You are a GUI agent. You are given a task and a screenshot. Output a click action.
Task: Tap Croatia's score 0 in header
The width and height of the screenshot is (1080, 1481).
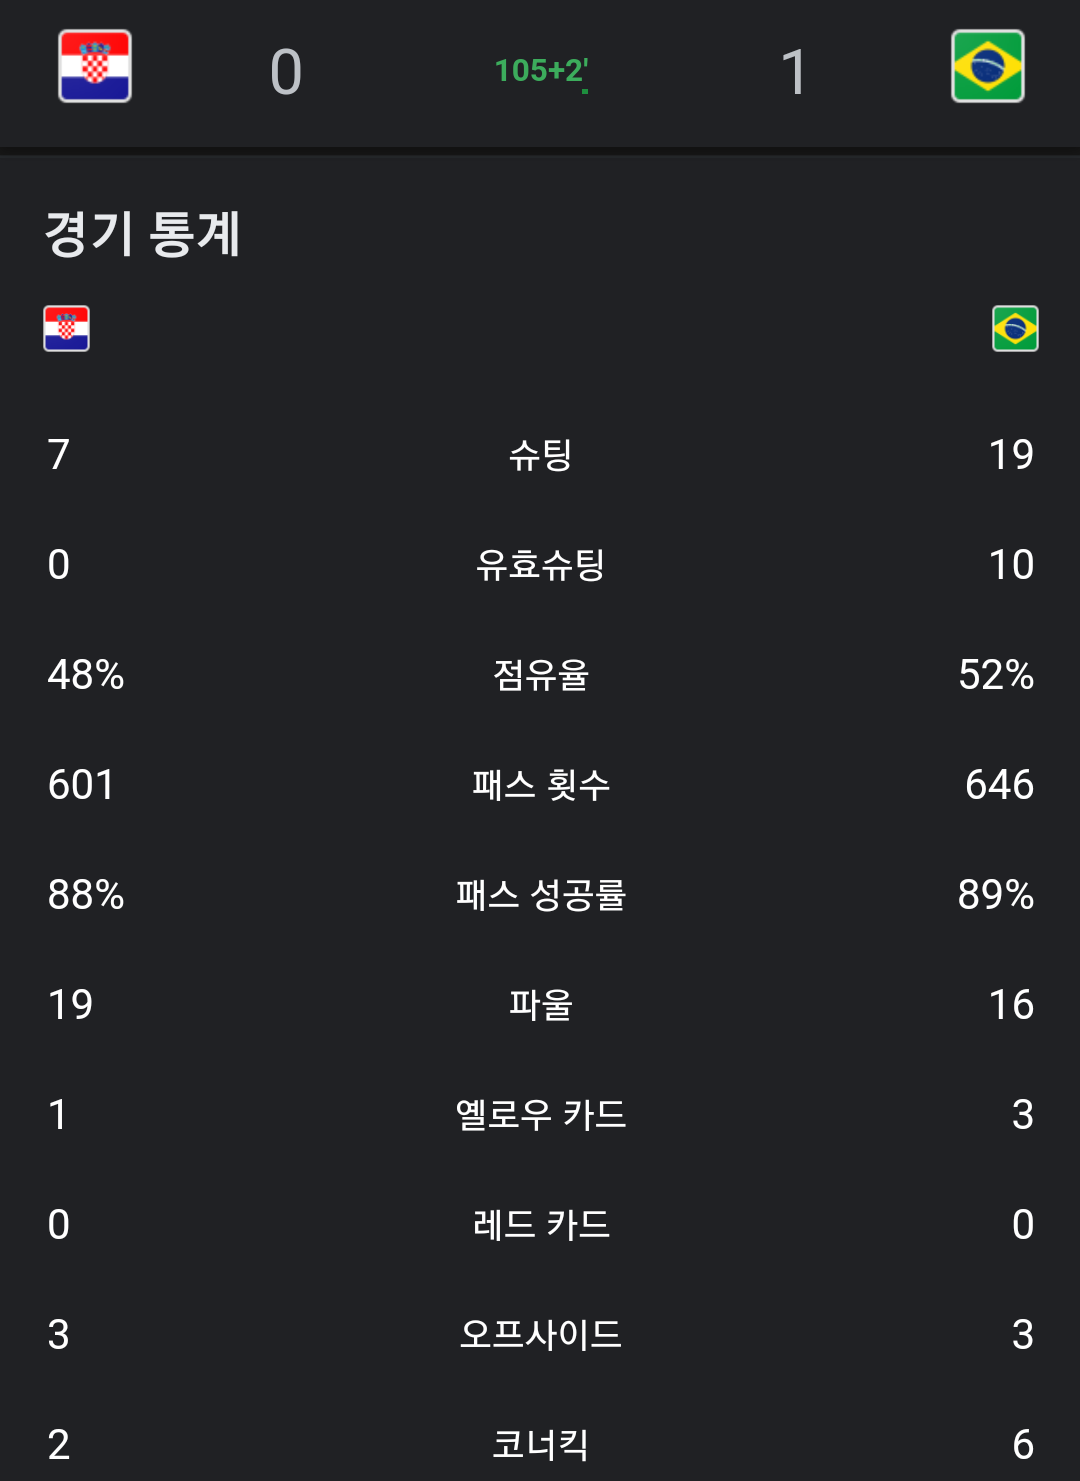click(286, 72)
